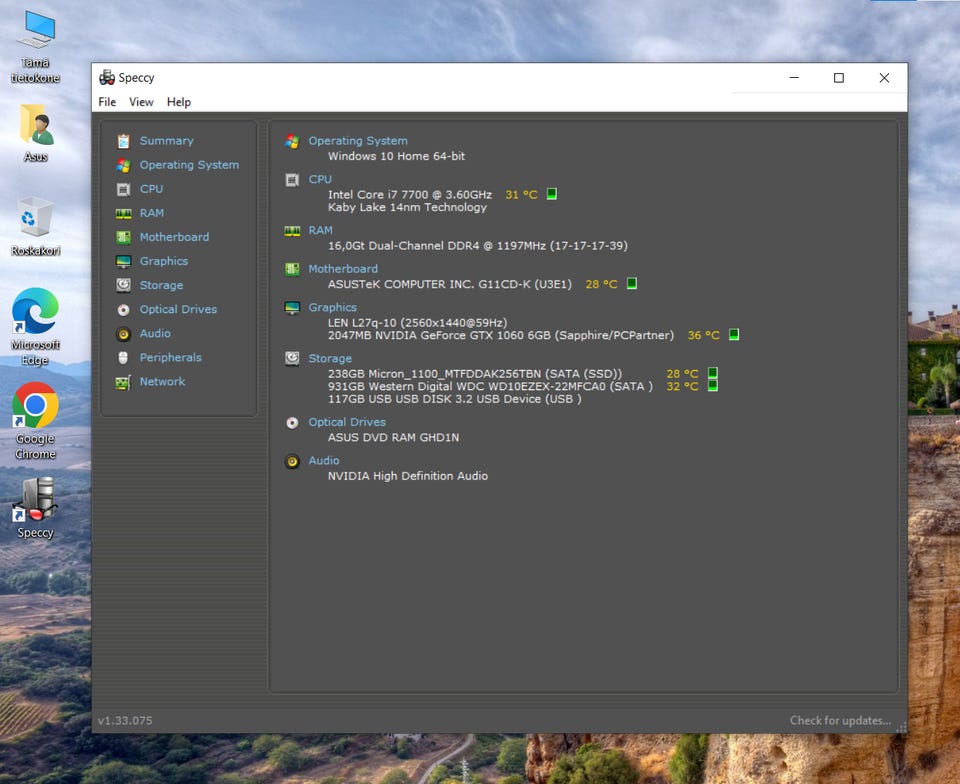This screenshot has width=960, height=784.
Task: Click the Check for updates link
Action: [839, 720]
